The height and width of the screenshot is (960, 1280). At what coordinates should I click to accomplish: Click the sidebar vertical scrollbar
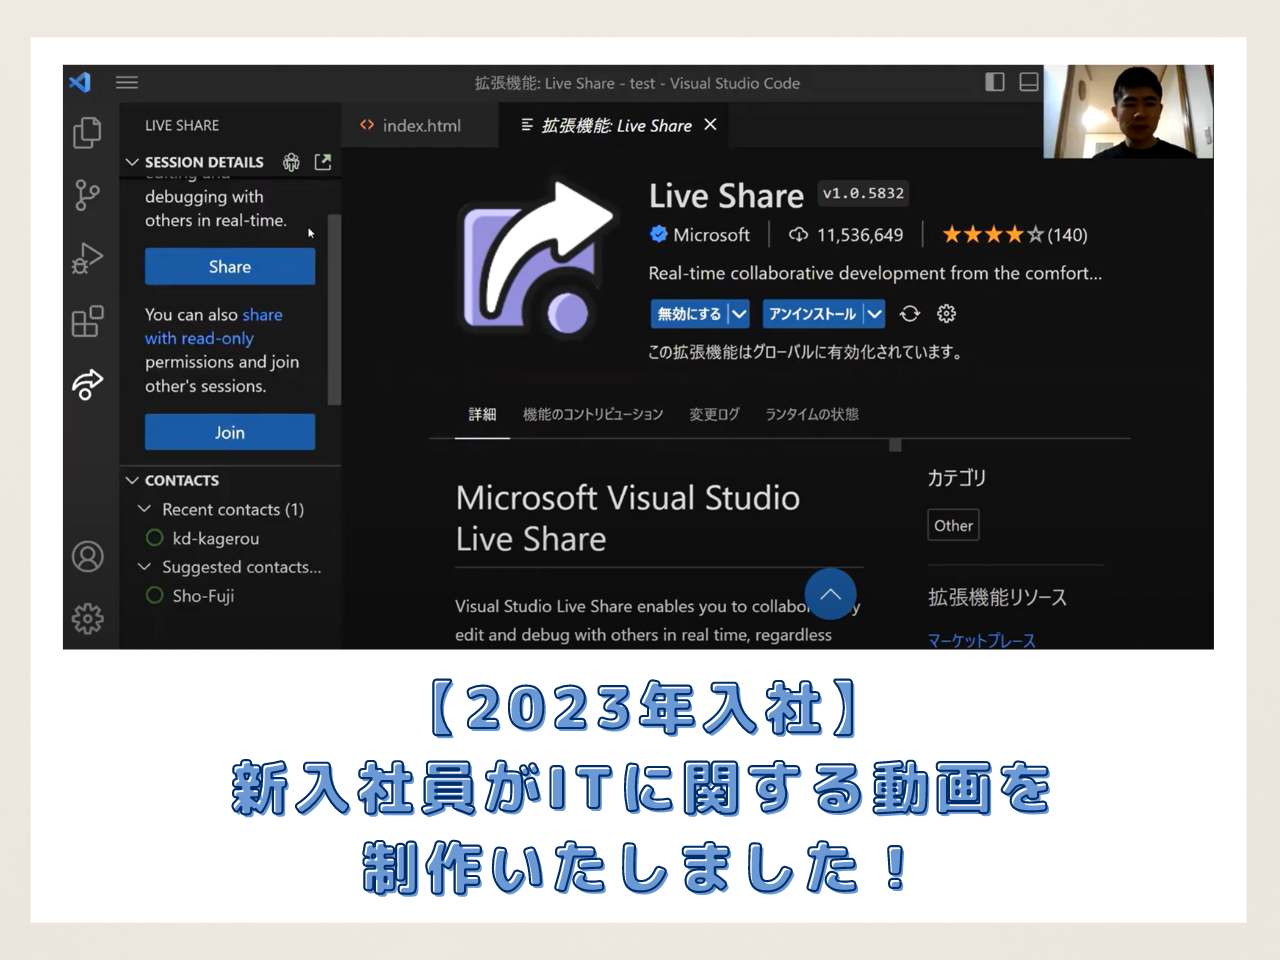tap(335, 309)
